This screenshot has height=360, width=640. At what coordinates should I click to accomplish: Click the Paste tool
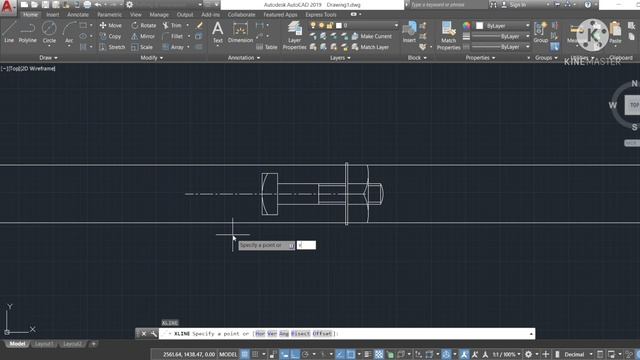pyautogui.click(x=615, y=32)
